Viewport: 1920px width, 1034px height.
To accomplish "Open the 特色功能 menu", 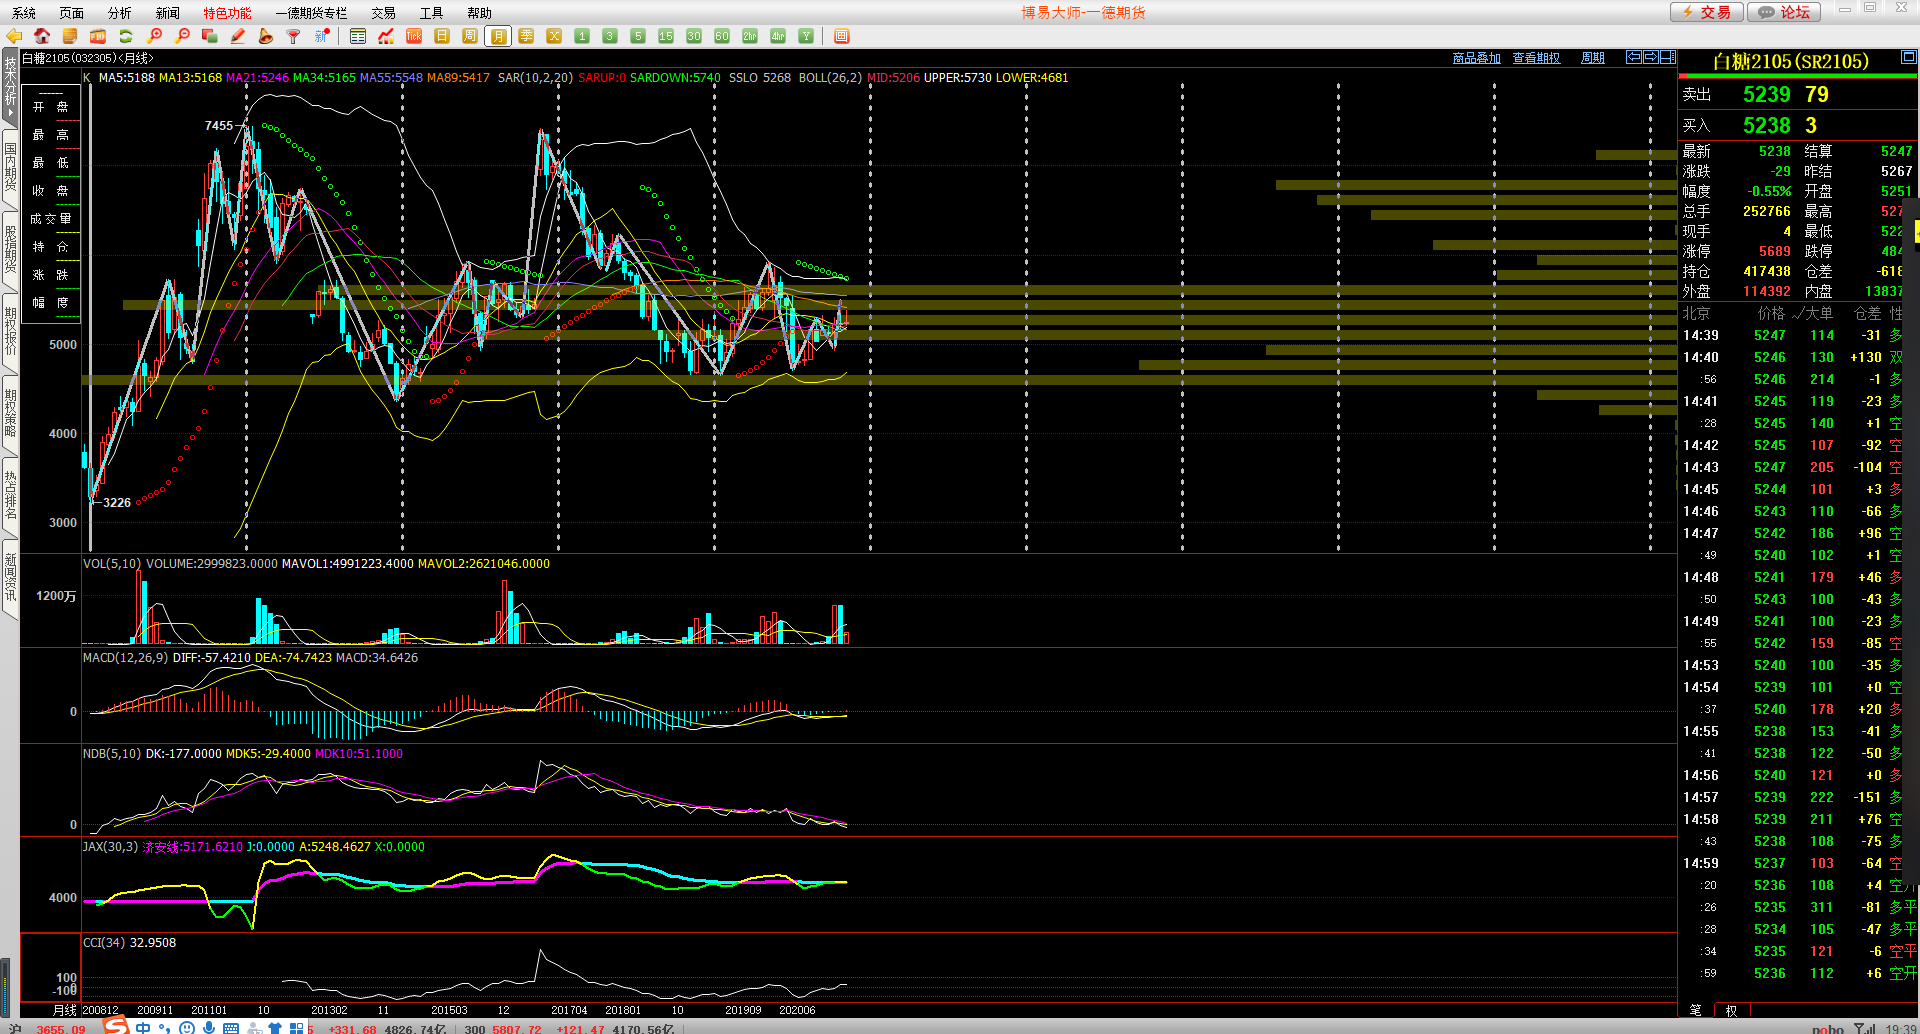I will [x=227, y=13].
